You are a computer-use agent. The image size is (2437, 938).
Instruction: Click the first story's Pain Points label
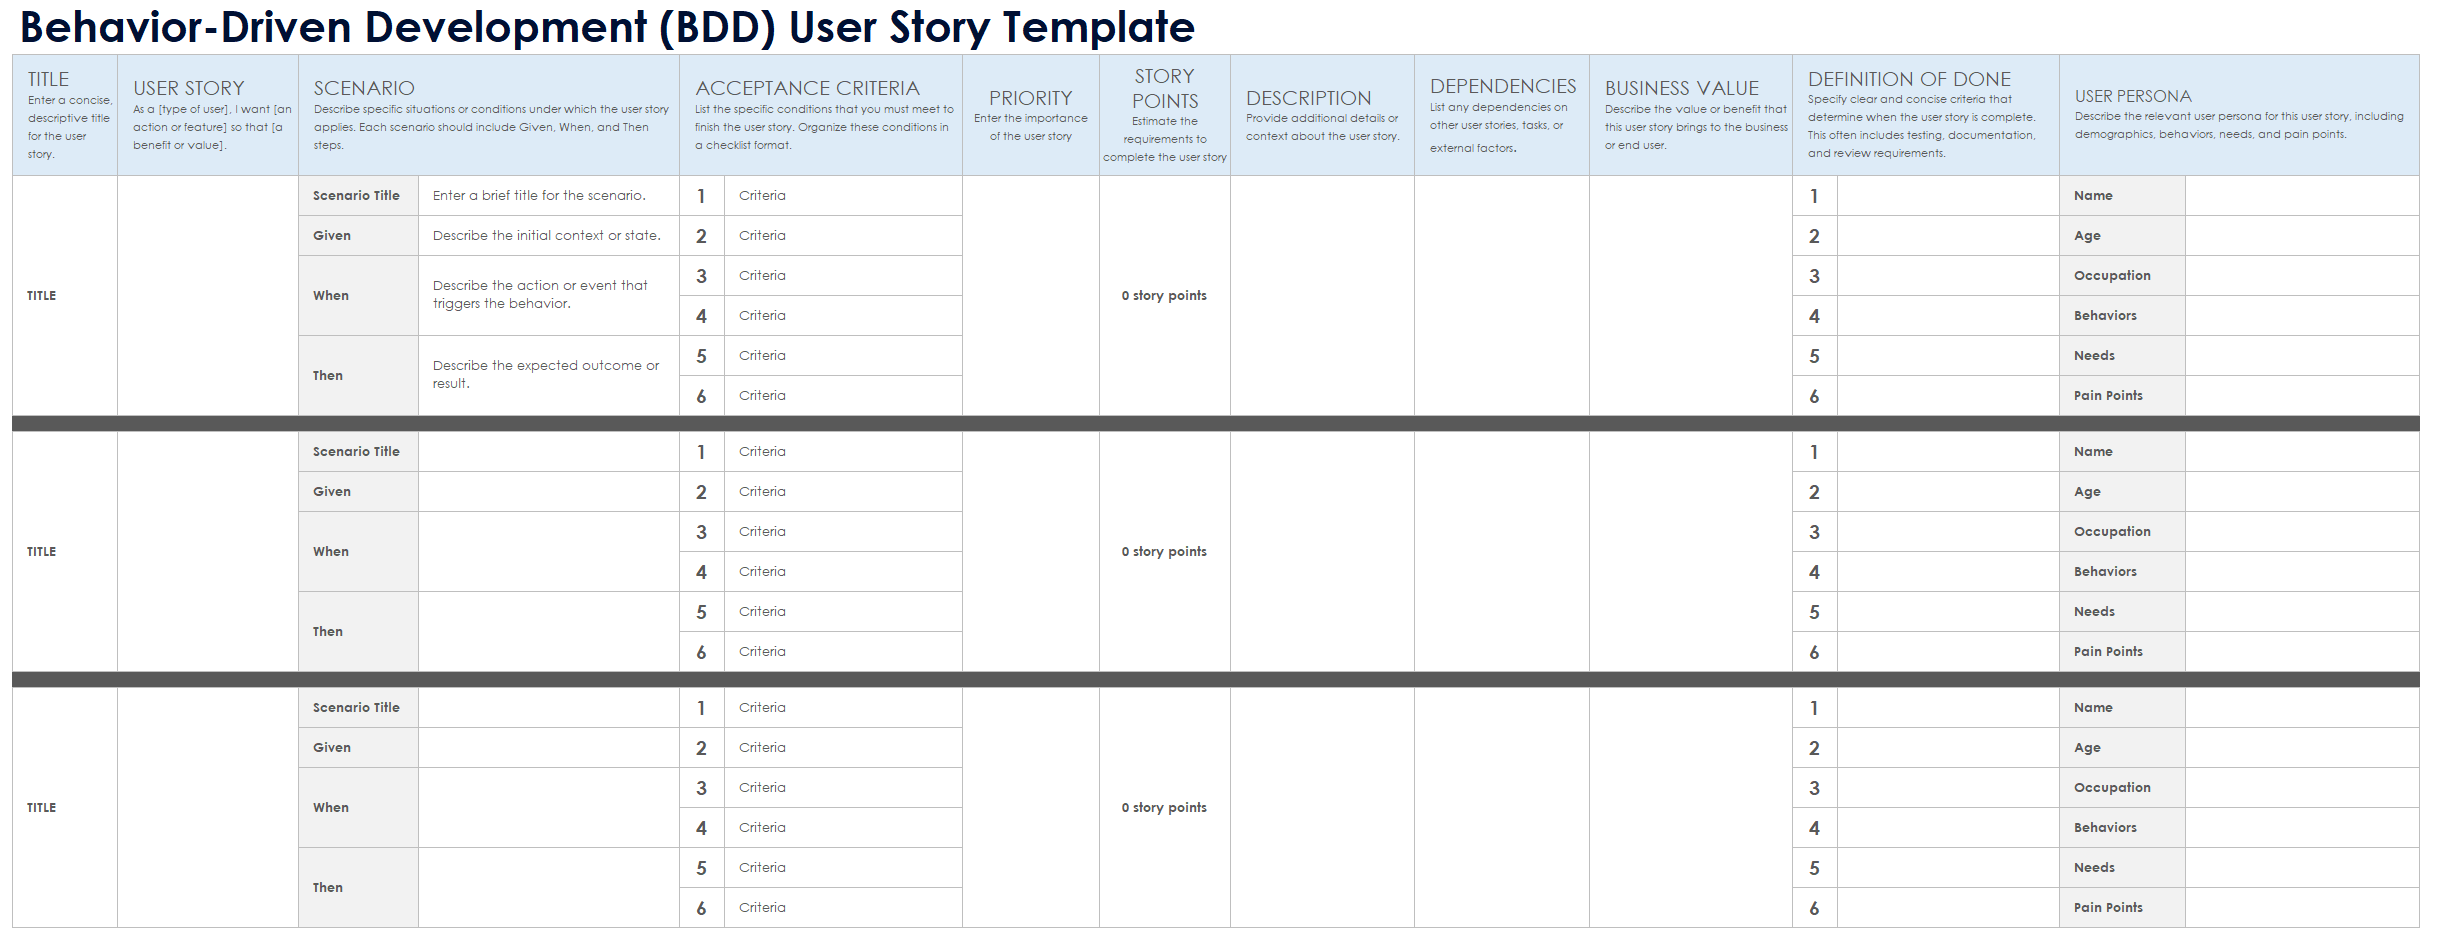tap(2121, 396)
